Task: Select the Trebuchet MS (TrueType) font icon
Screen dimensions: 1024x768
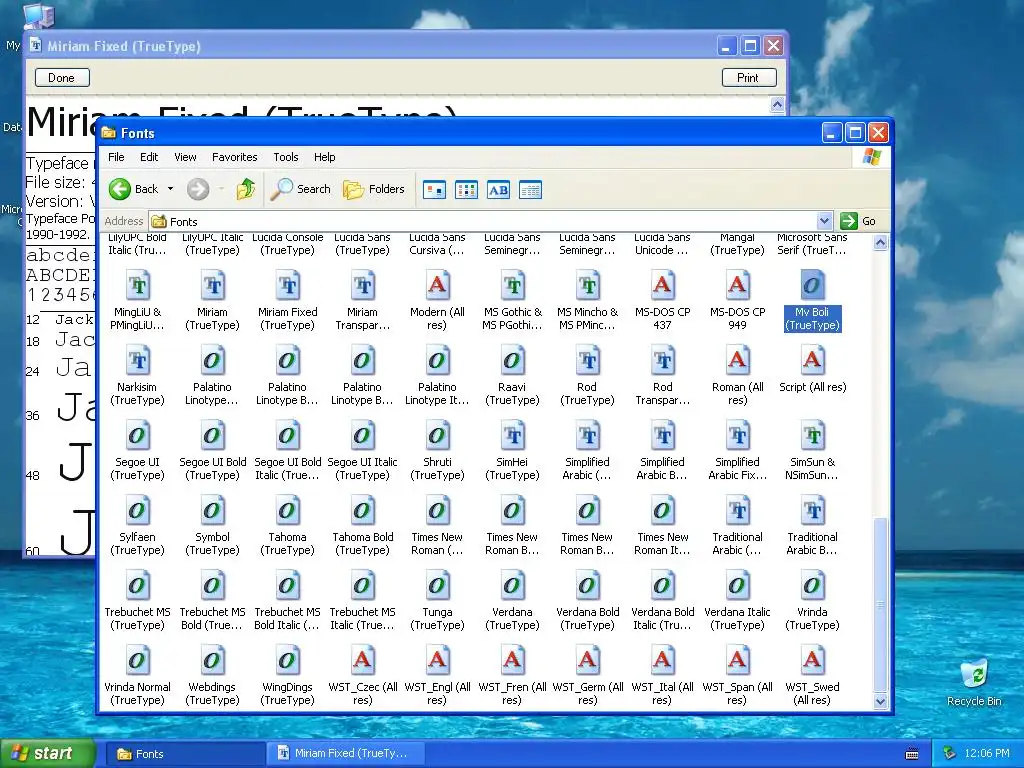Action: coord(137,586)
